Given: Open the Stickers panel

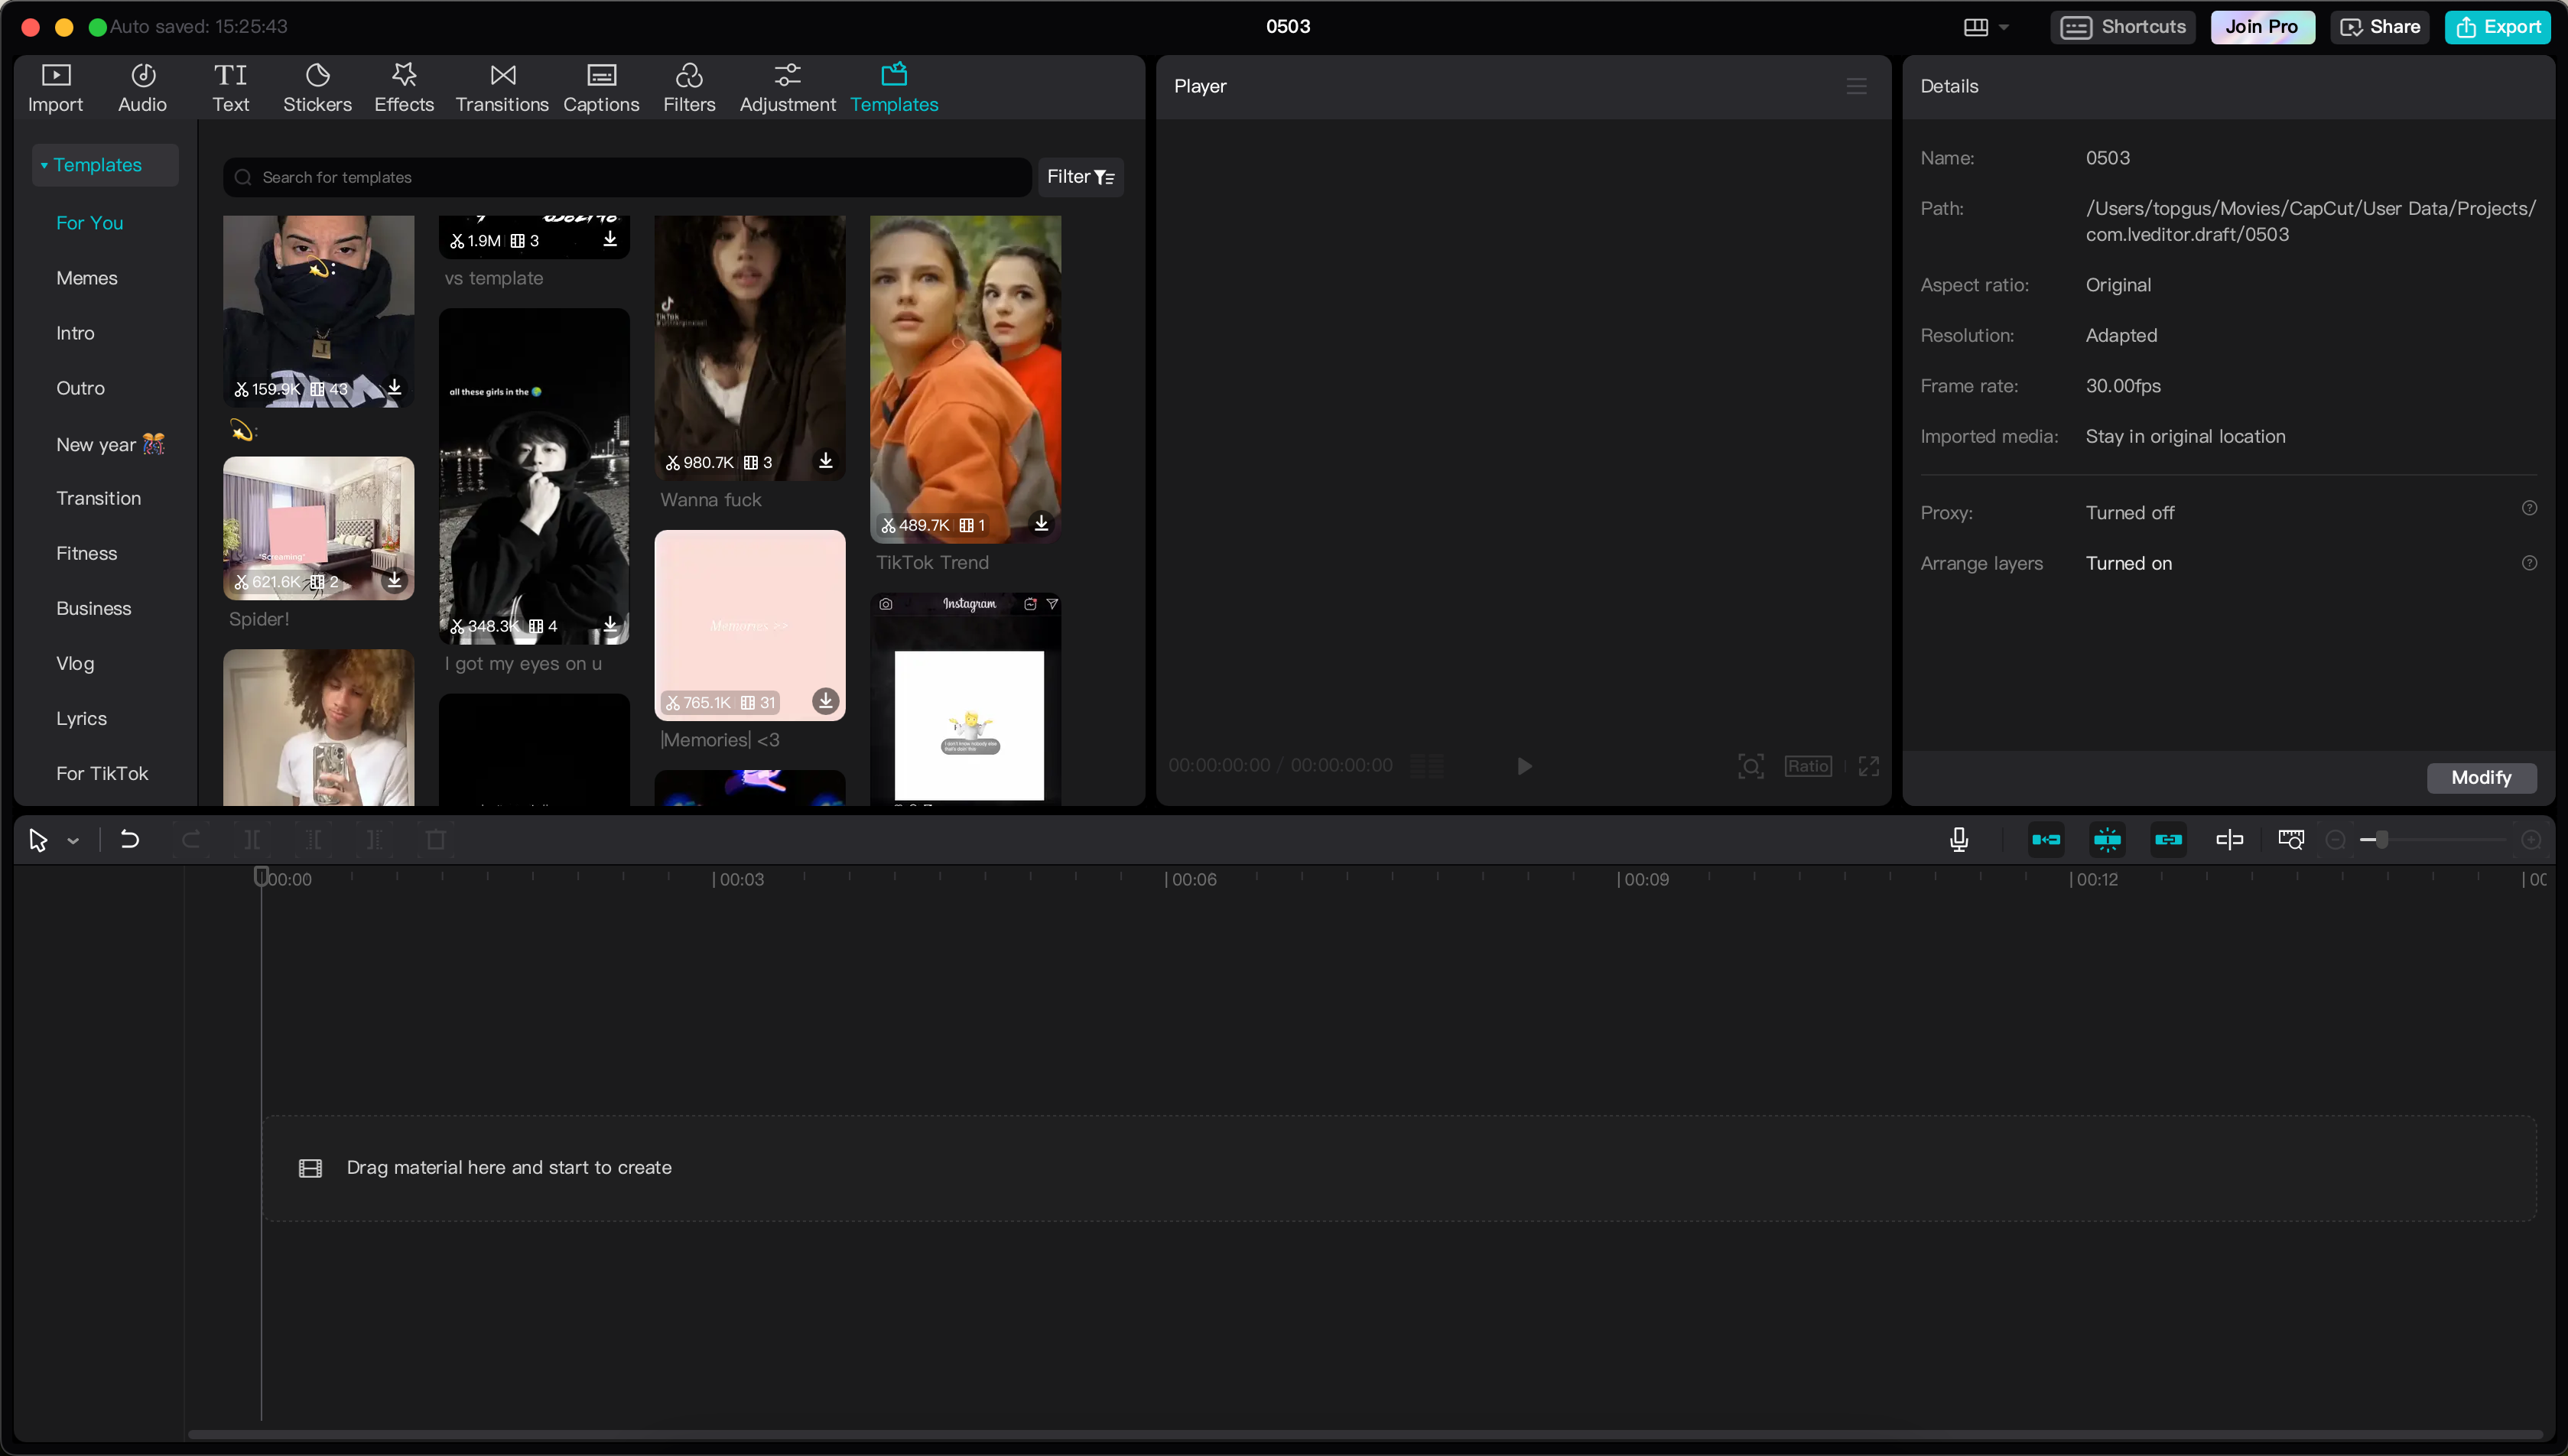Looking at the screenshot, I should click(317, 86).
